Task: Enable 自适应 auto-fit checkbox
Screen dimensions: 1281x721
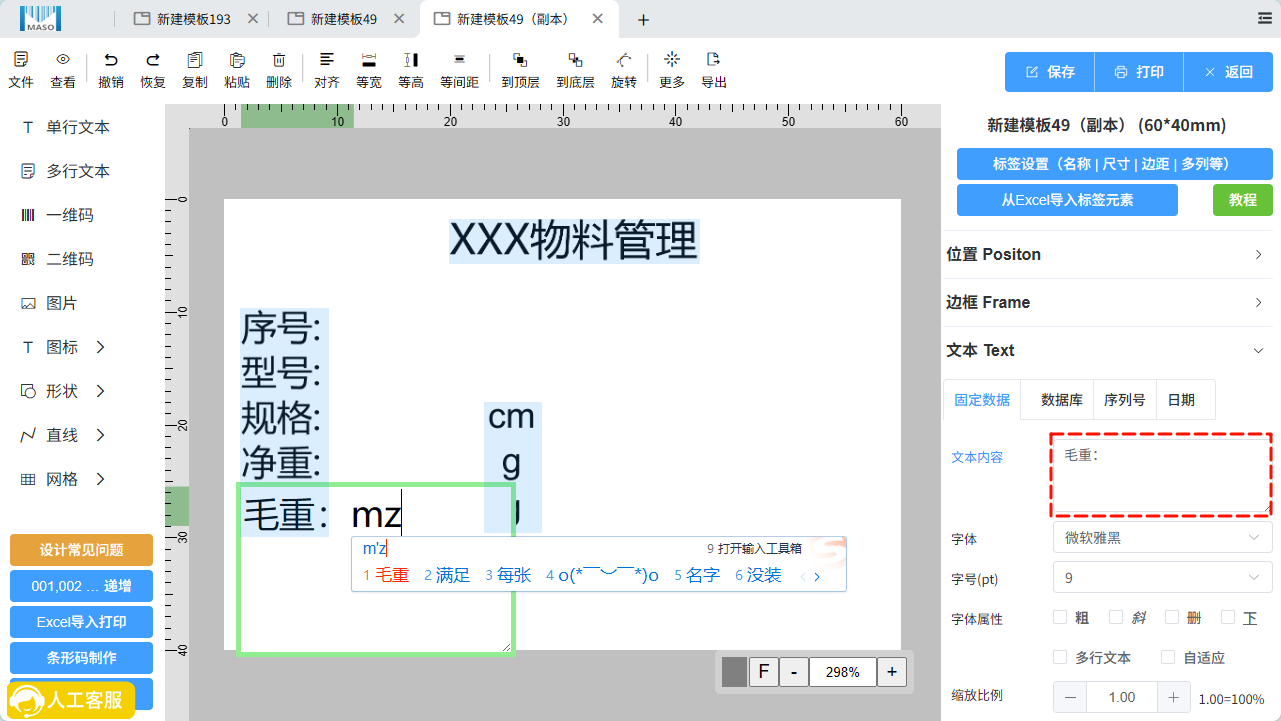Action: 1168,657
